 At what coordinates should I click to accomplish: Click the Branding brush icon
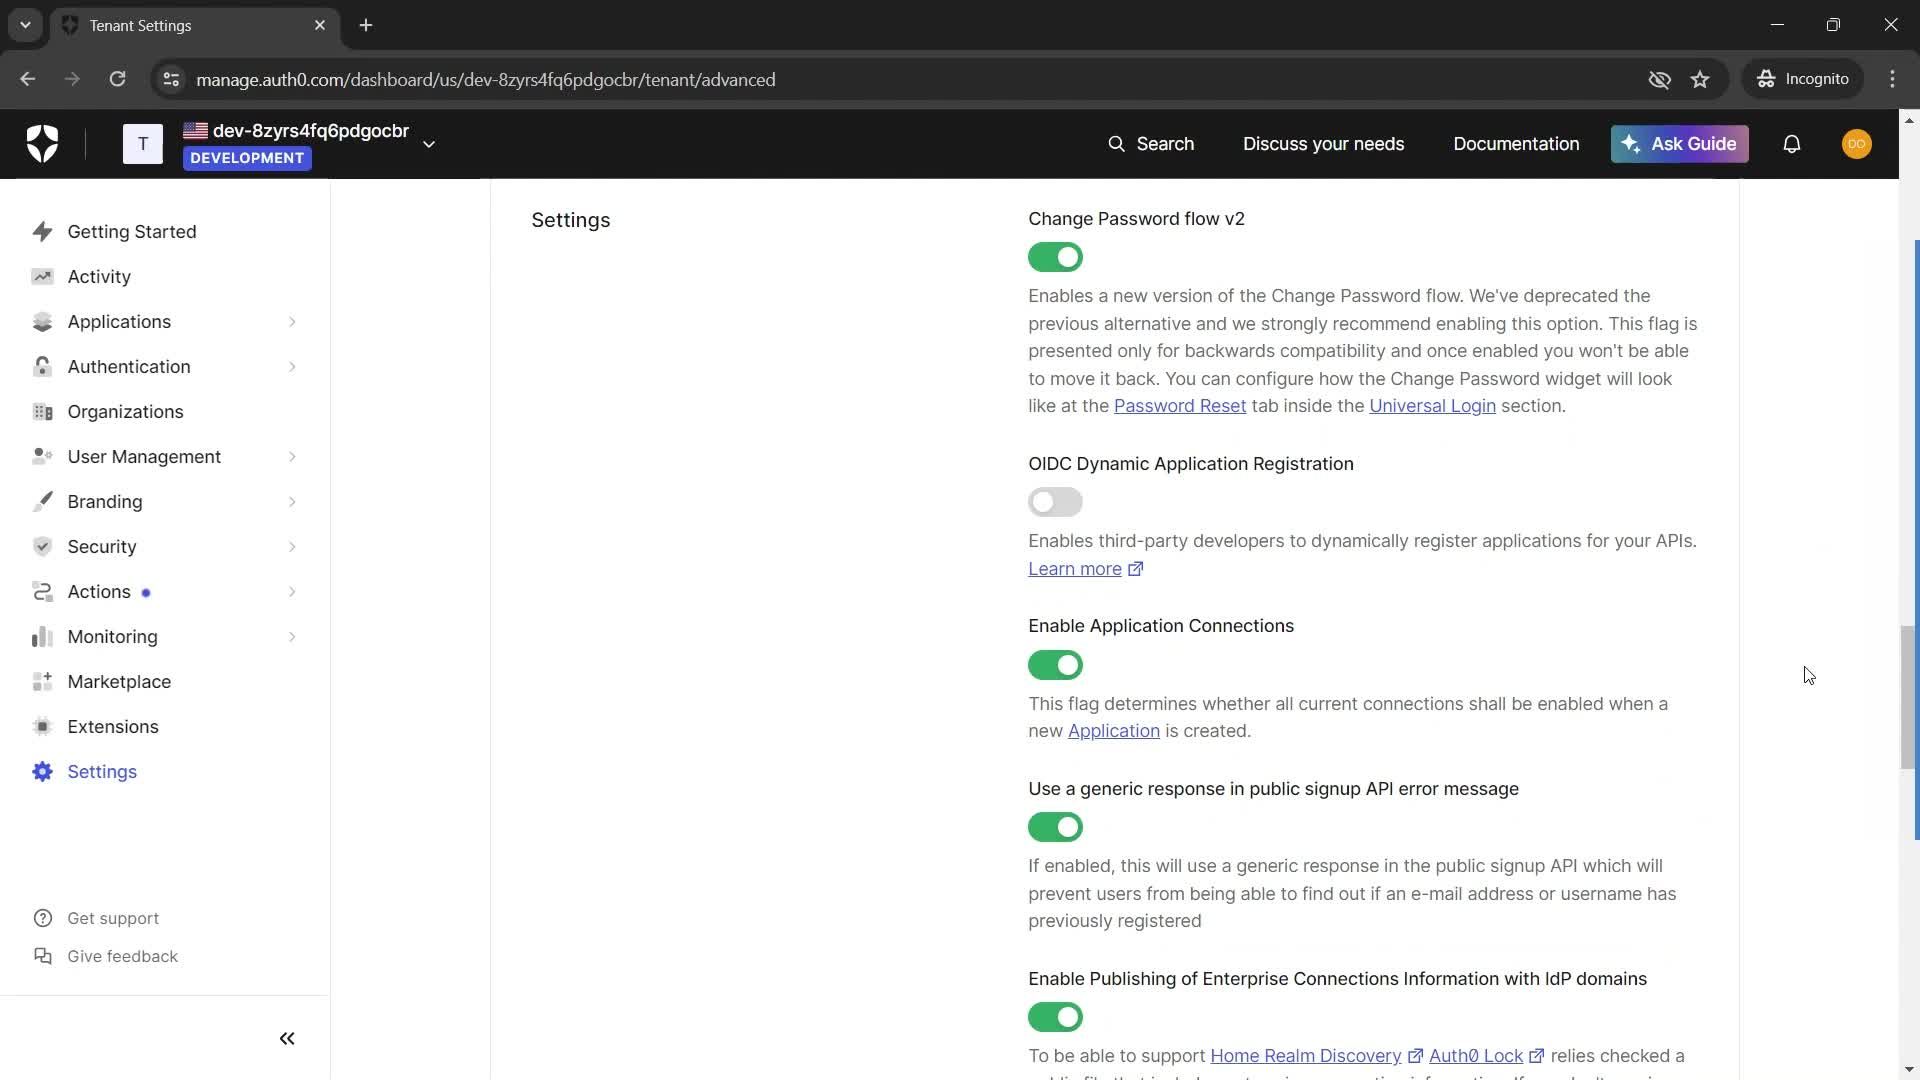42,502
